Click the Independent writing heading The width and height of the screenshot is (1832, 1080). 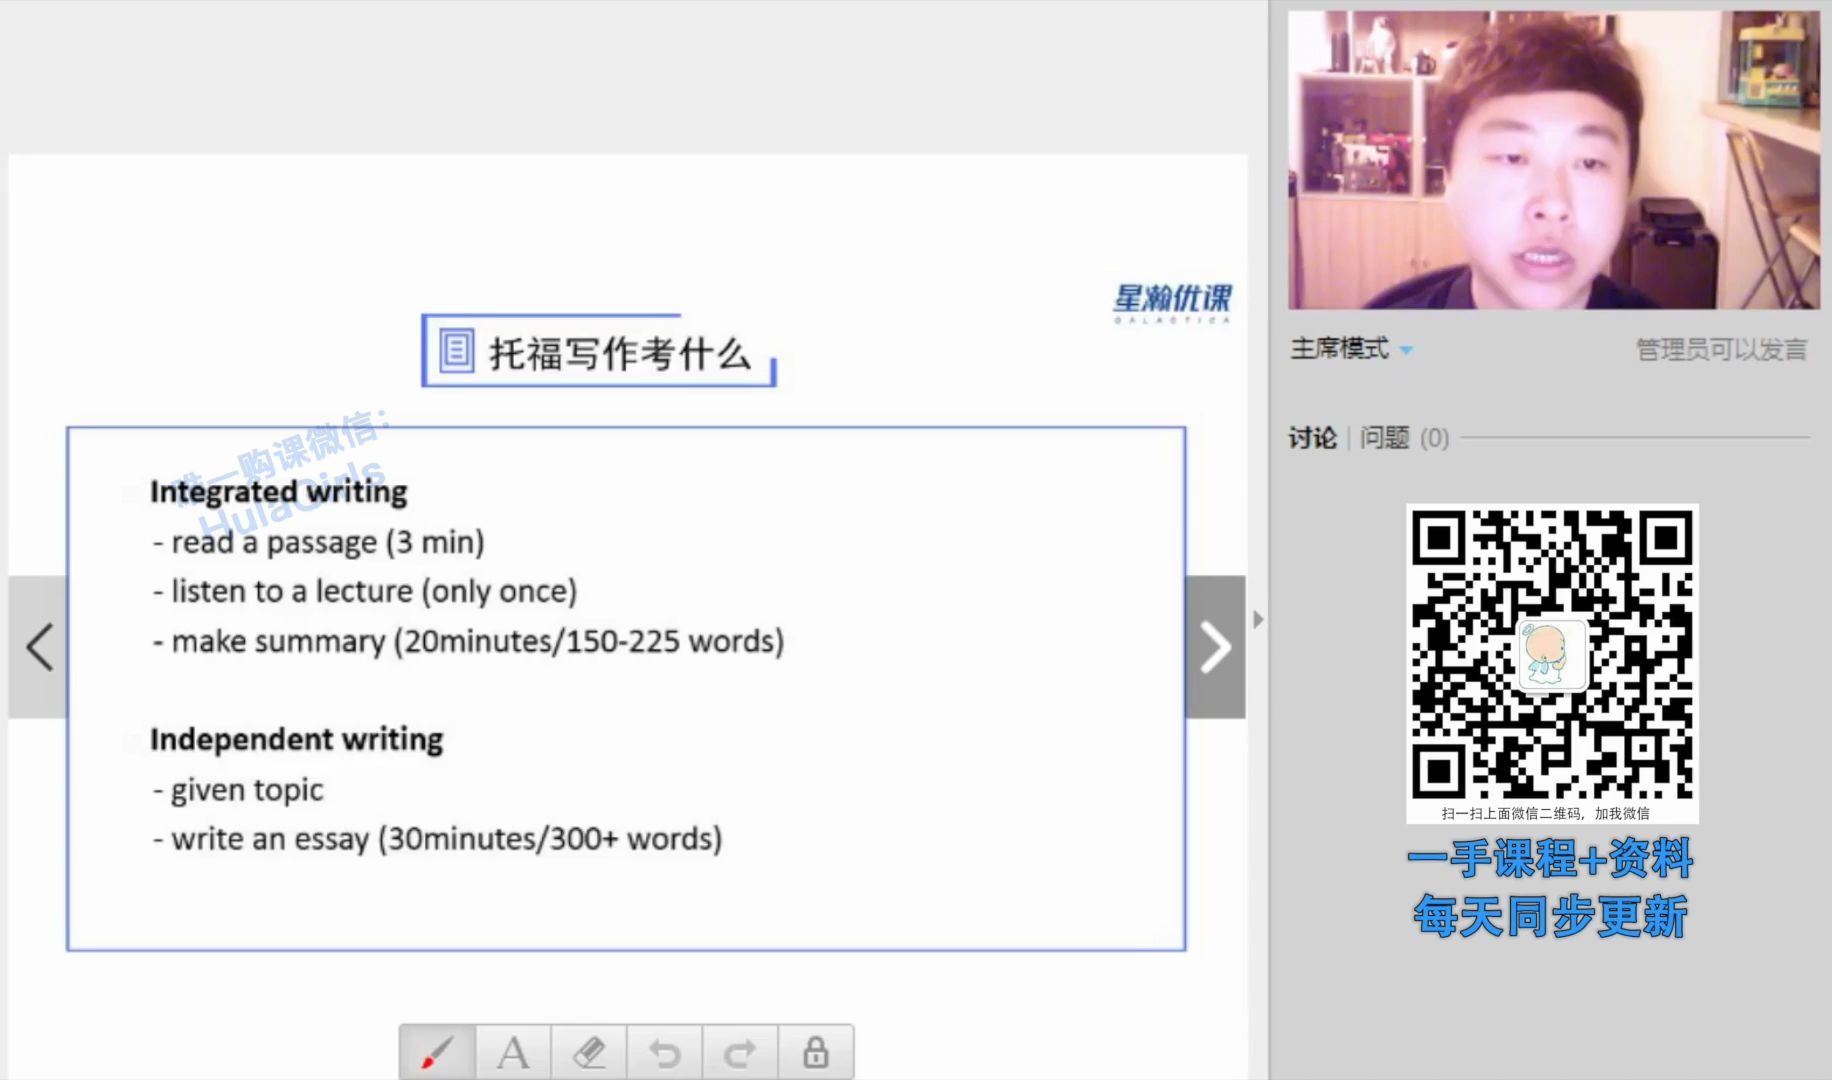296,739
